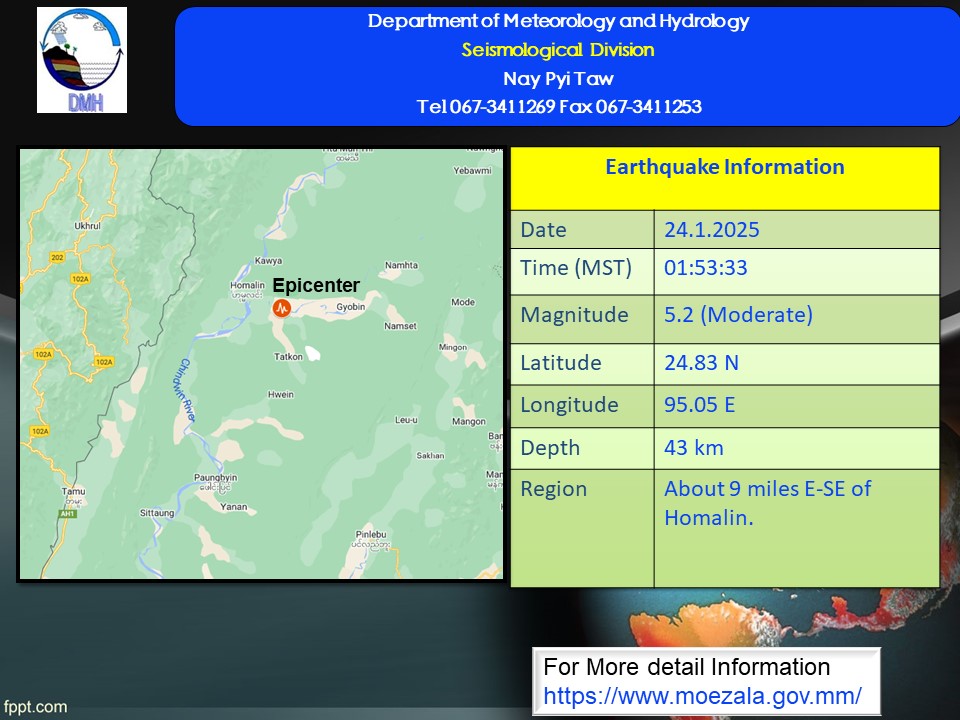960x720 pixels.
Task: Click the Pinlebu town label on the map
Action: point(371,534)
